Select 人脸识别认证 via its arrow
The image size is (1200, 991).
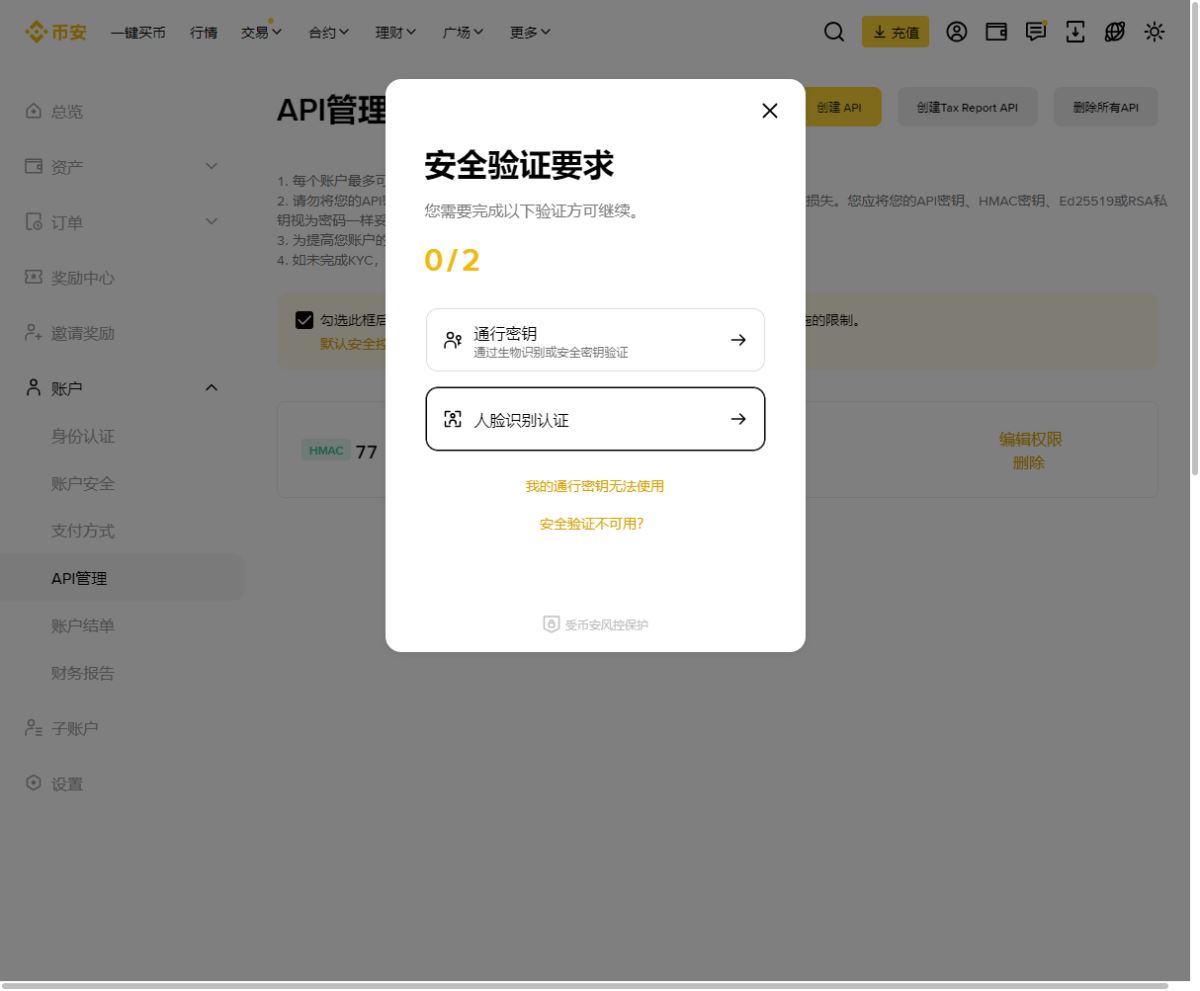(738, 419)
